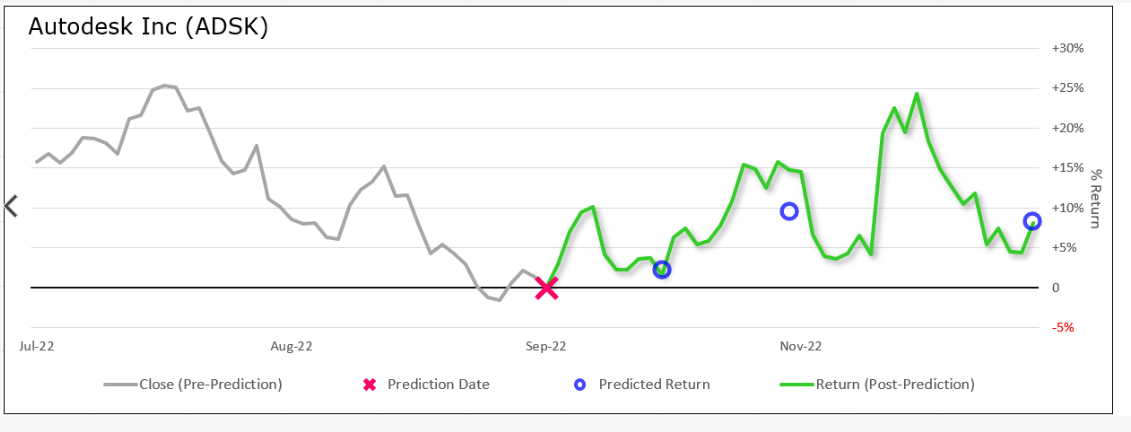Click the pink X icon in legend
Viewport: 1131px width, 432px height.
[x=369, y=384]
